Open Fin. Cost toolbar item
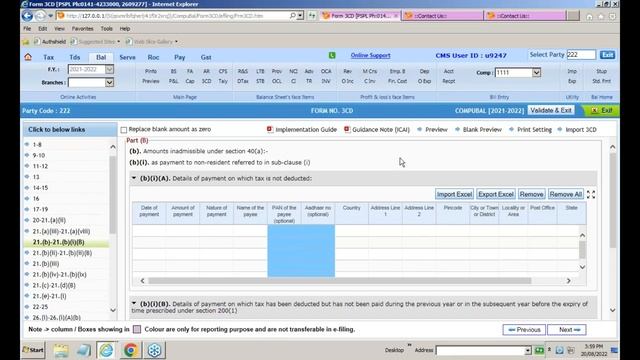The image size is (640, 360). pos(397,81)
